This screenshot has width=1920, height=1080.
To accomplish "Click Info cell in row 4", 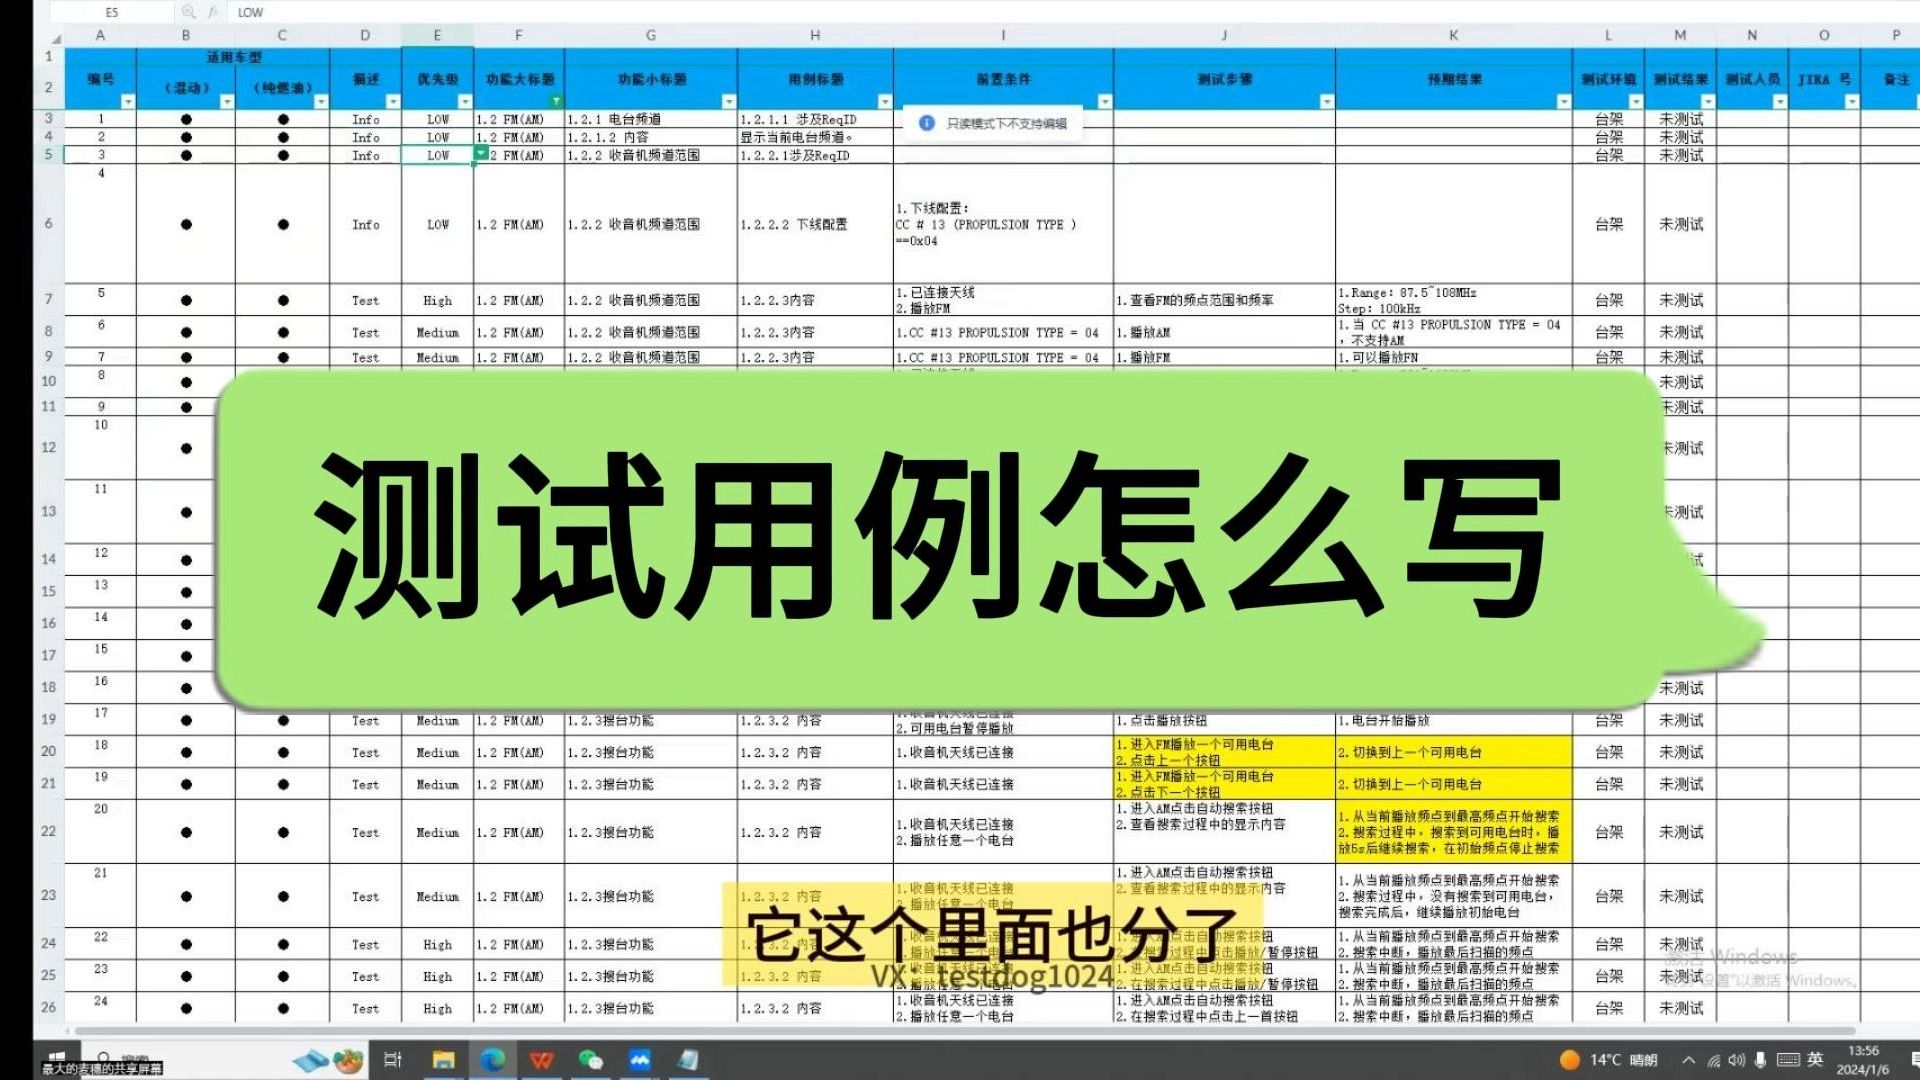I will click(365, 137).
